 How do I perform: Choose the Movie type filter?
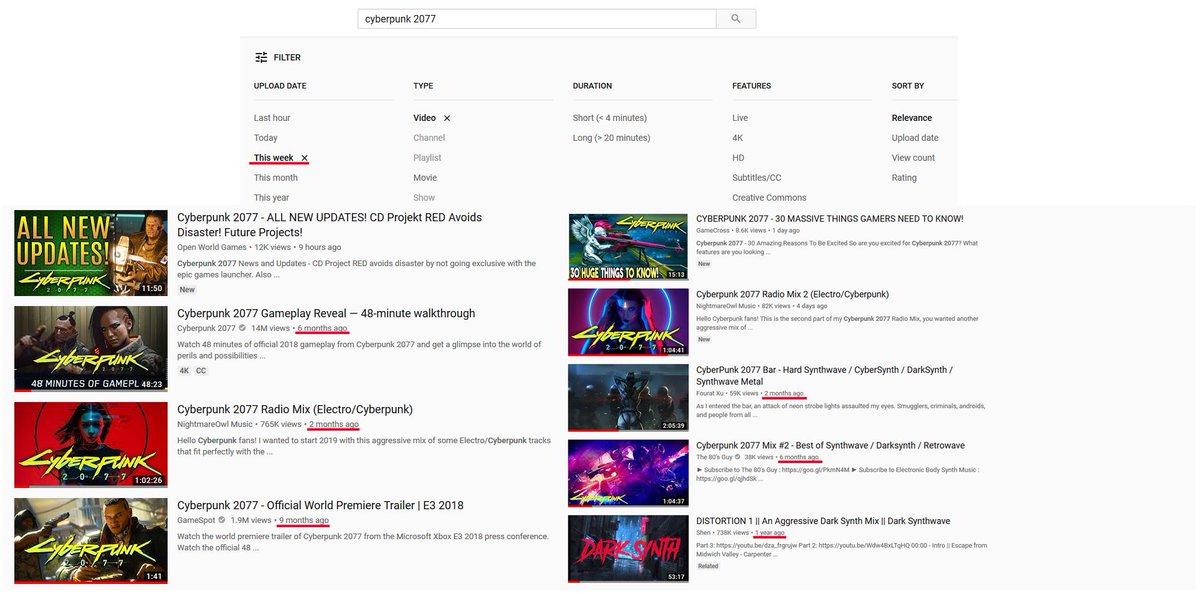pos(425,178)
